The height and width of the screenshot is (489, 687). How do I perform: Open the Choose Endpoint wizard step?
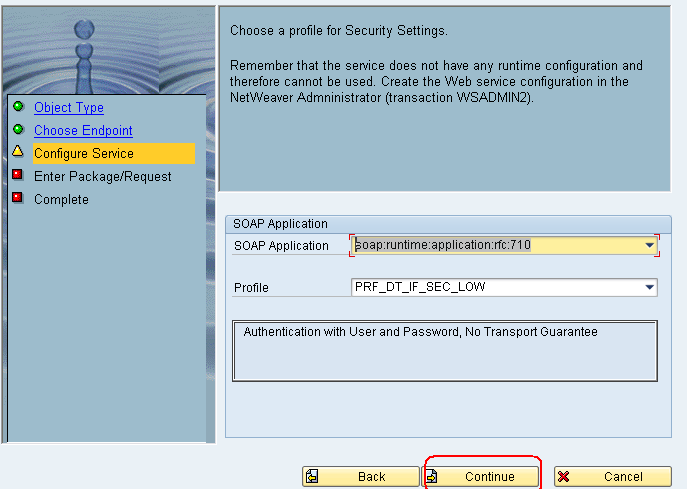coord(83,130)
